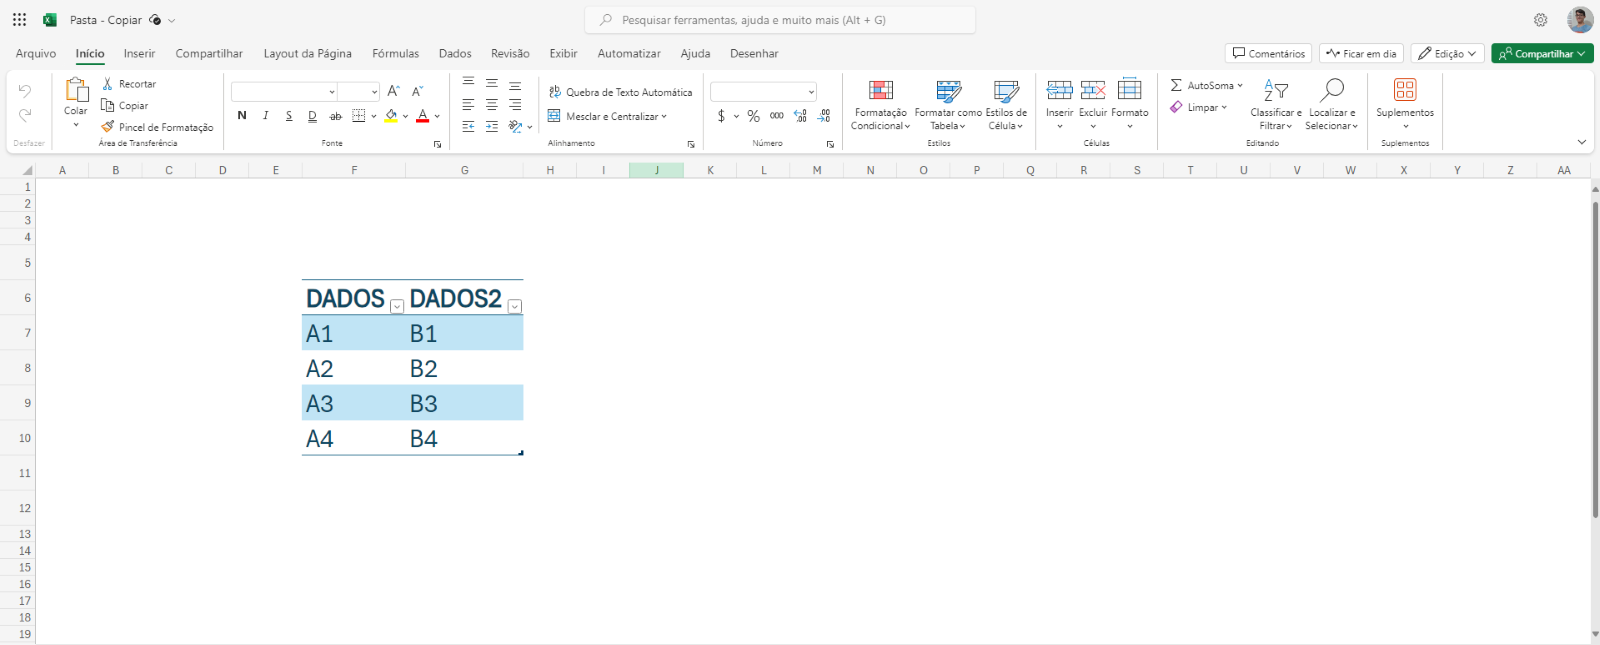Click the Classificar e Filtrar icon

click(1275, 91)
